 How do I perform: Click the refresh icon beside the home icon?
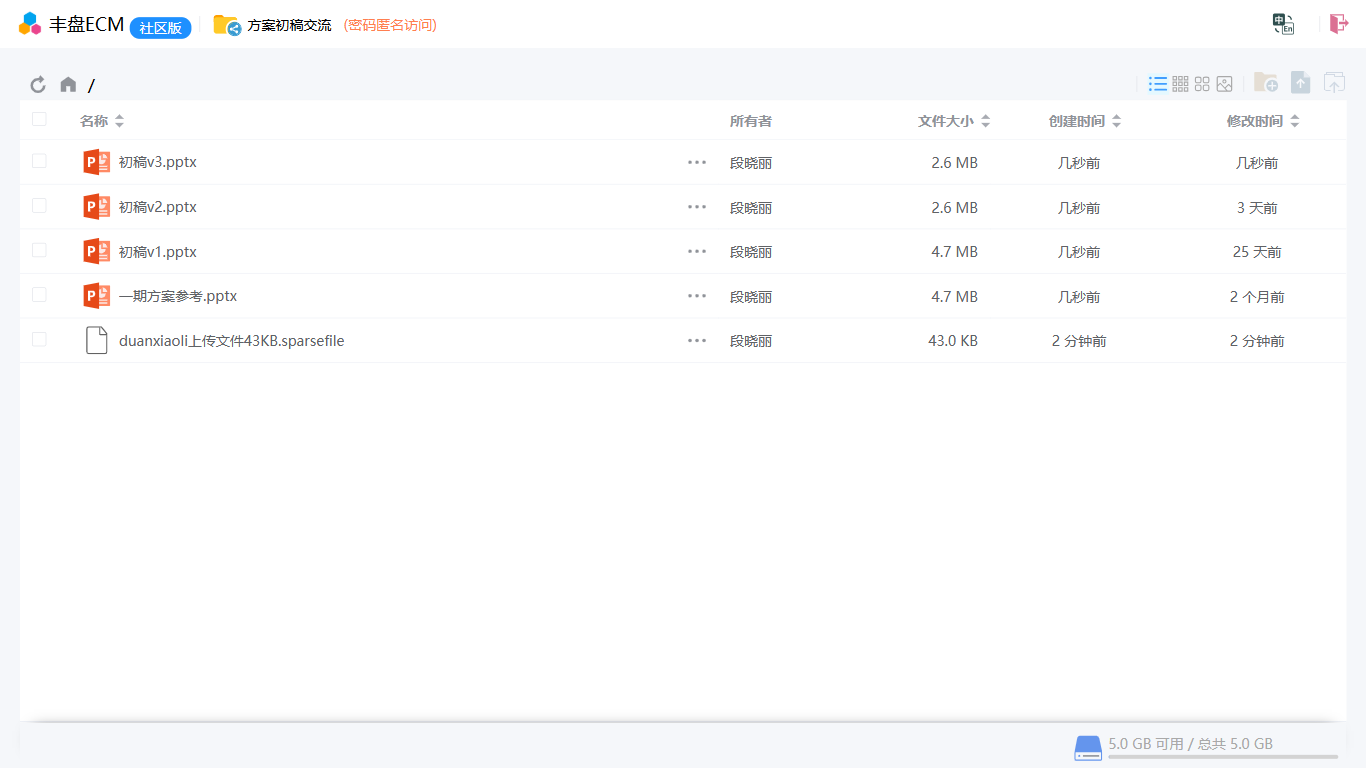38,85
